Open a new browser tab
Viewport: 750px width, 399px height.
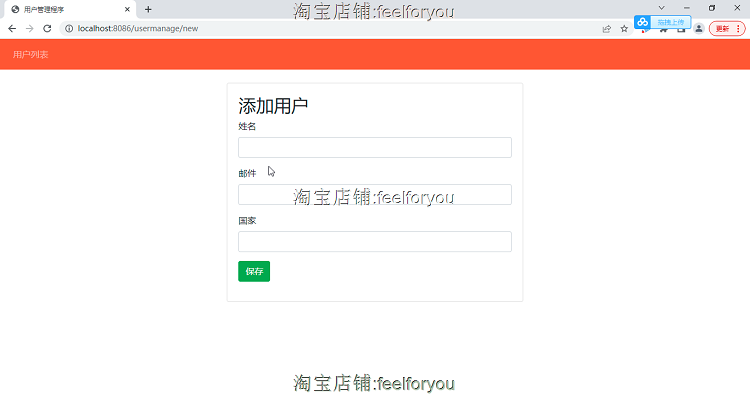coord(148,9)
